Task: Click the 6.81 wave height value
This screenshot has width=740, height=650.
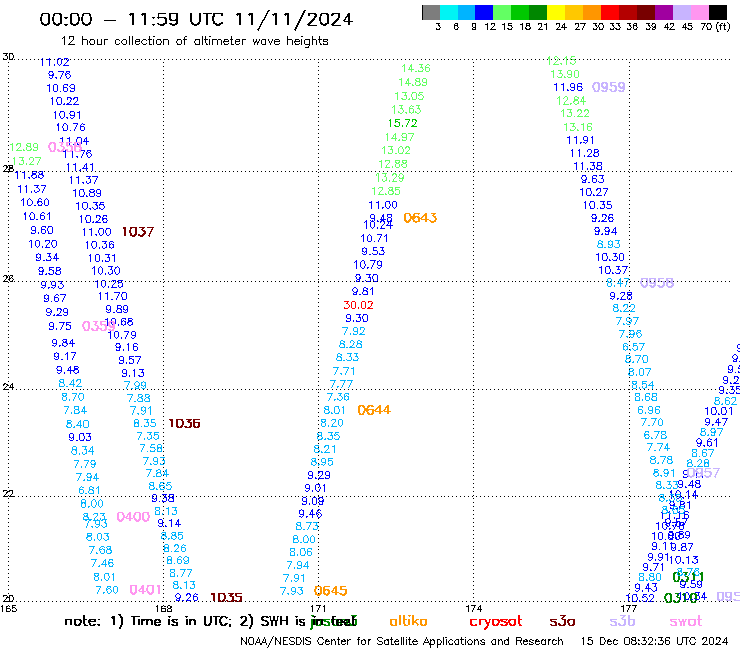Action: tap(89, 490)
